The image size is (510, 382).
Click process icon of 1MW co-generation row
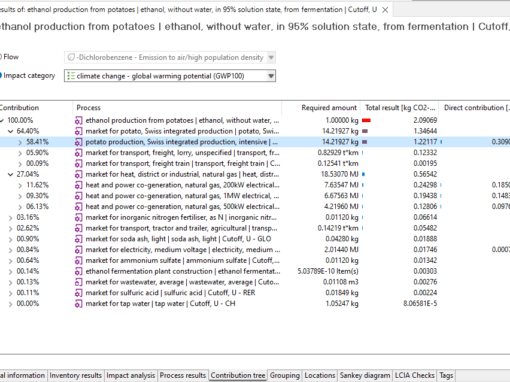[x=78, y=196]
